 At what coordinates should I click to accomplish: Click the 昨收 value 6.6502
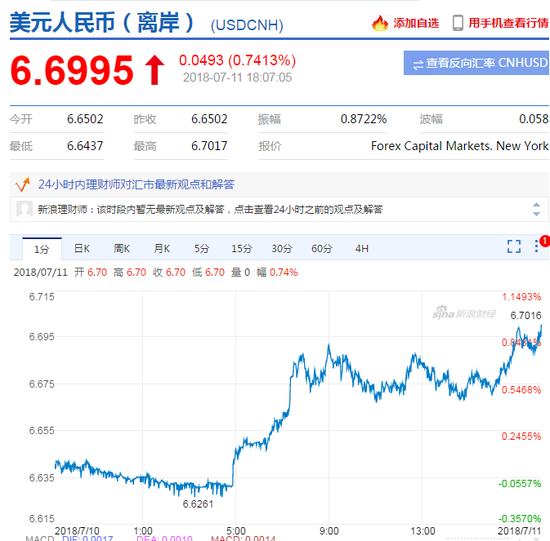point(209,119)
